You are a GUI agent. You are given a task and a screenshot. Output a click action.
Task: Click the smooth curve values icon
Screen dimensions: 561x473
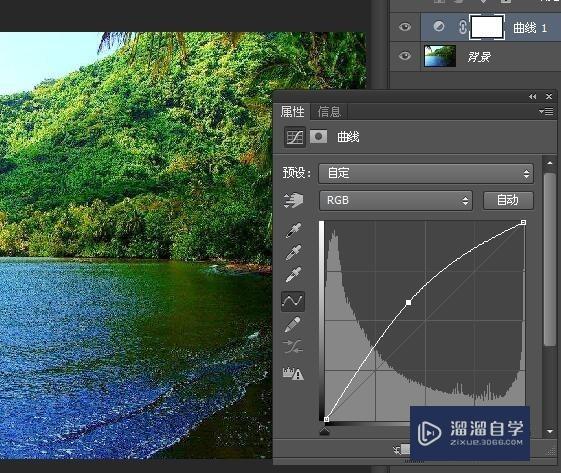(293, 347)
